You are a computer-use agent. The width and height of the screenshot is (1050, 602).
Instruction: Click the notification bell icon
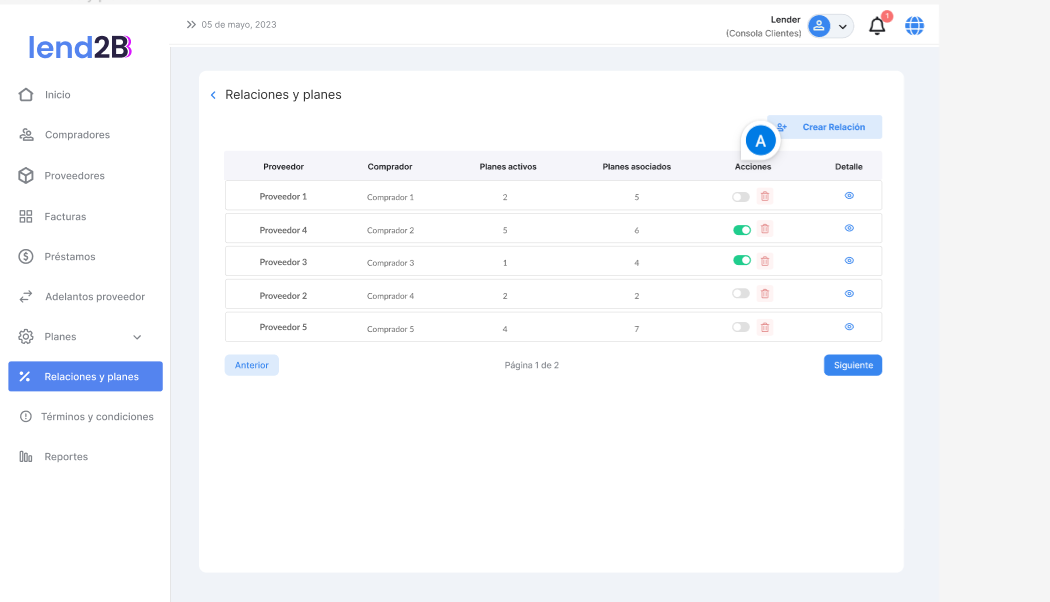[877, 27]
